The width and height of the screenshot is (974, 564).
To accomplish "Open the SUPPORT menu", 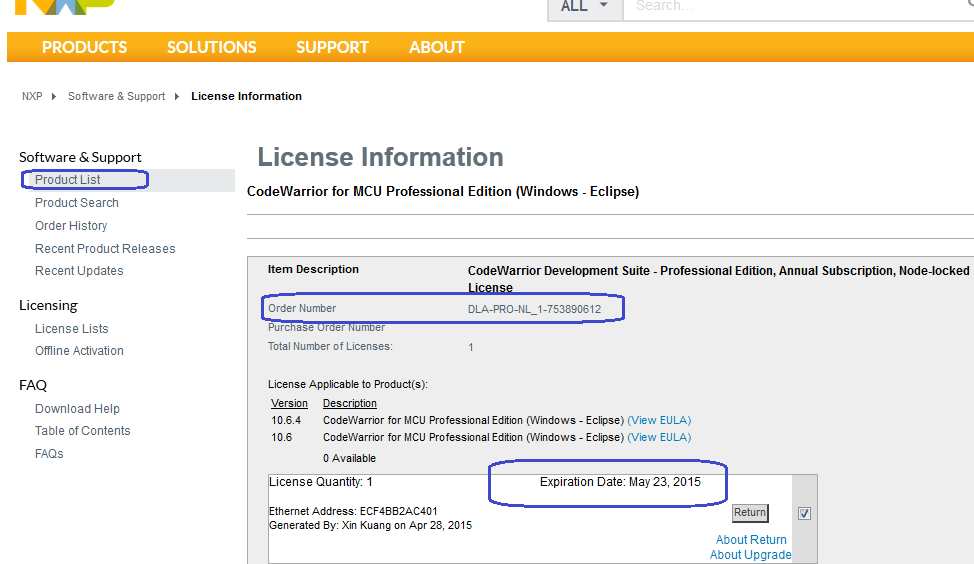I will pyautogui.click(x=332, y=47).
